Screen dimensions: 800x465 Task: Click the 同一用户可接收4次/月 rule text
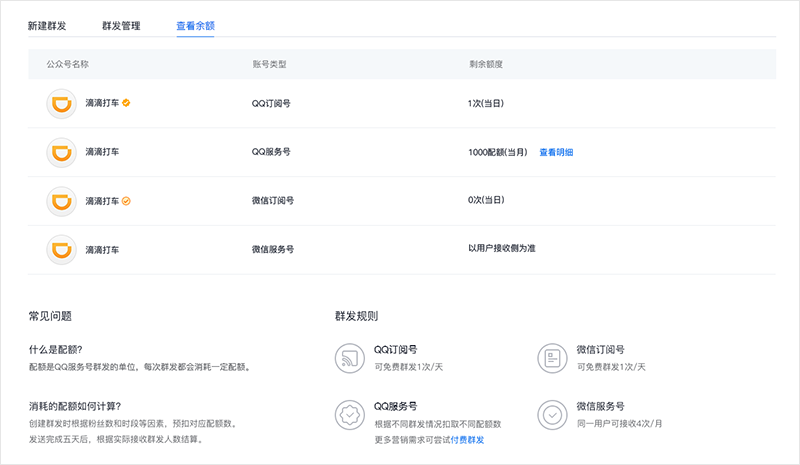point(619,424)
